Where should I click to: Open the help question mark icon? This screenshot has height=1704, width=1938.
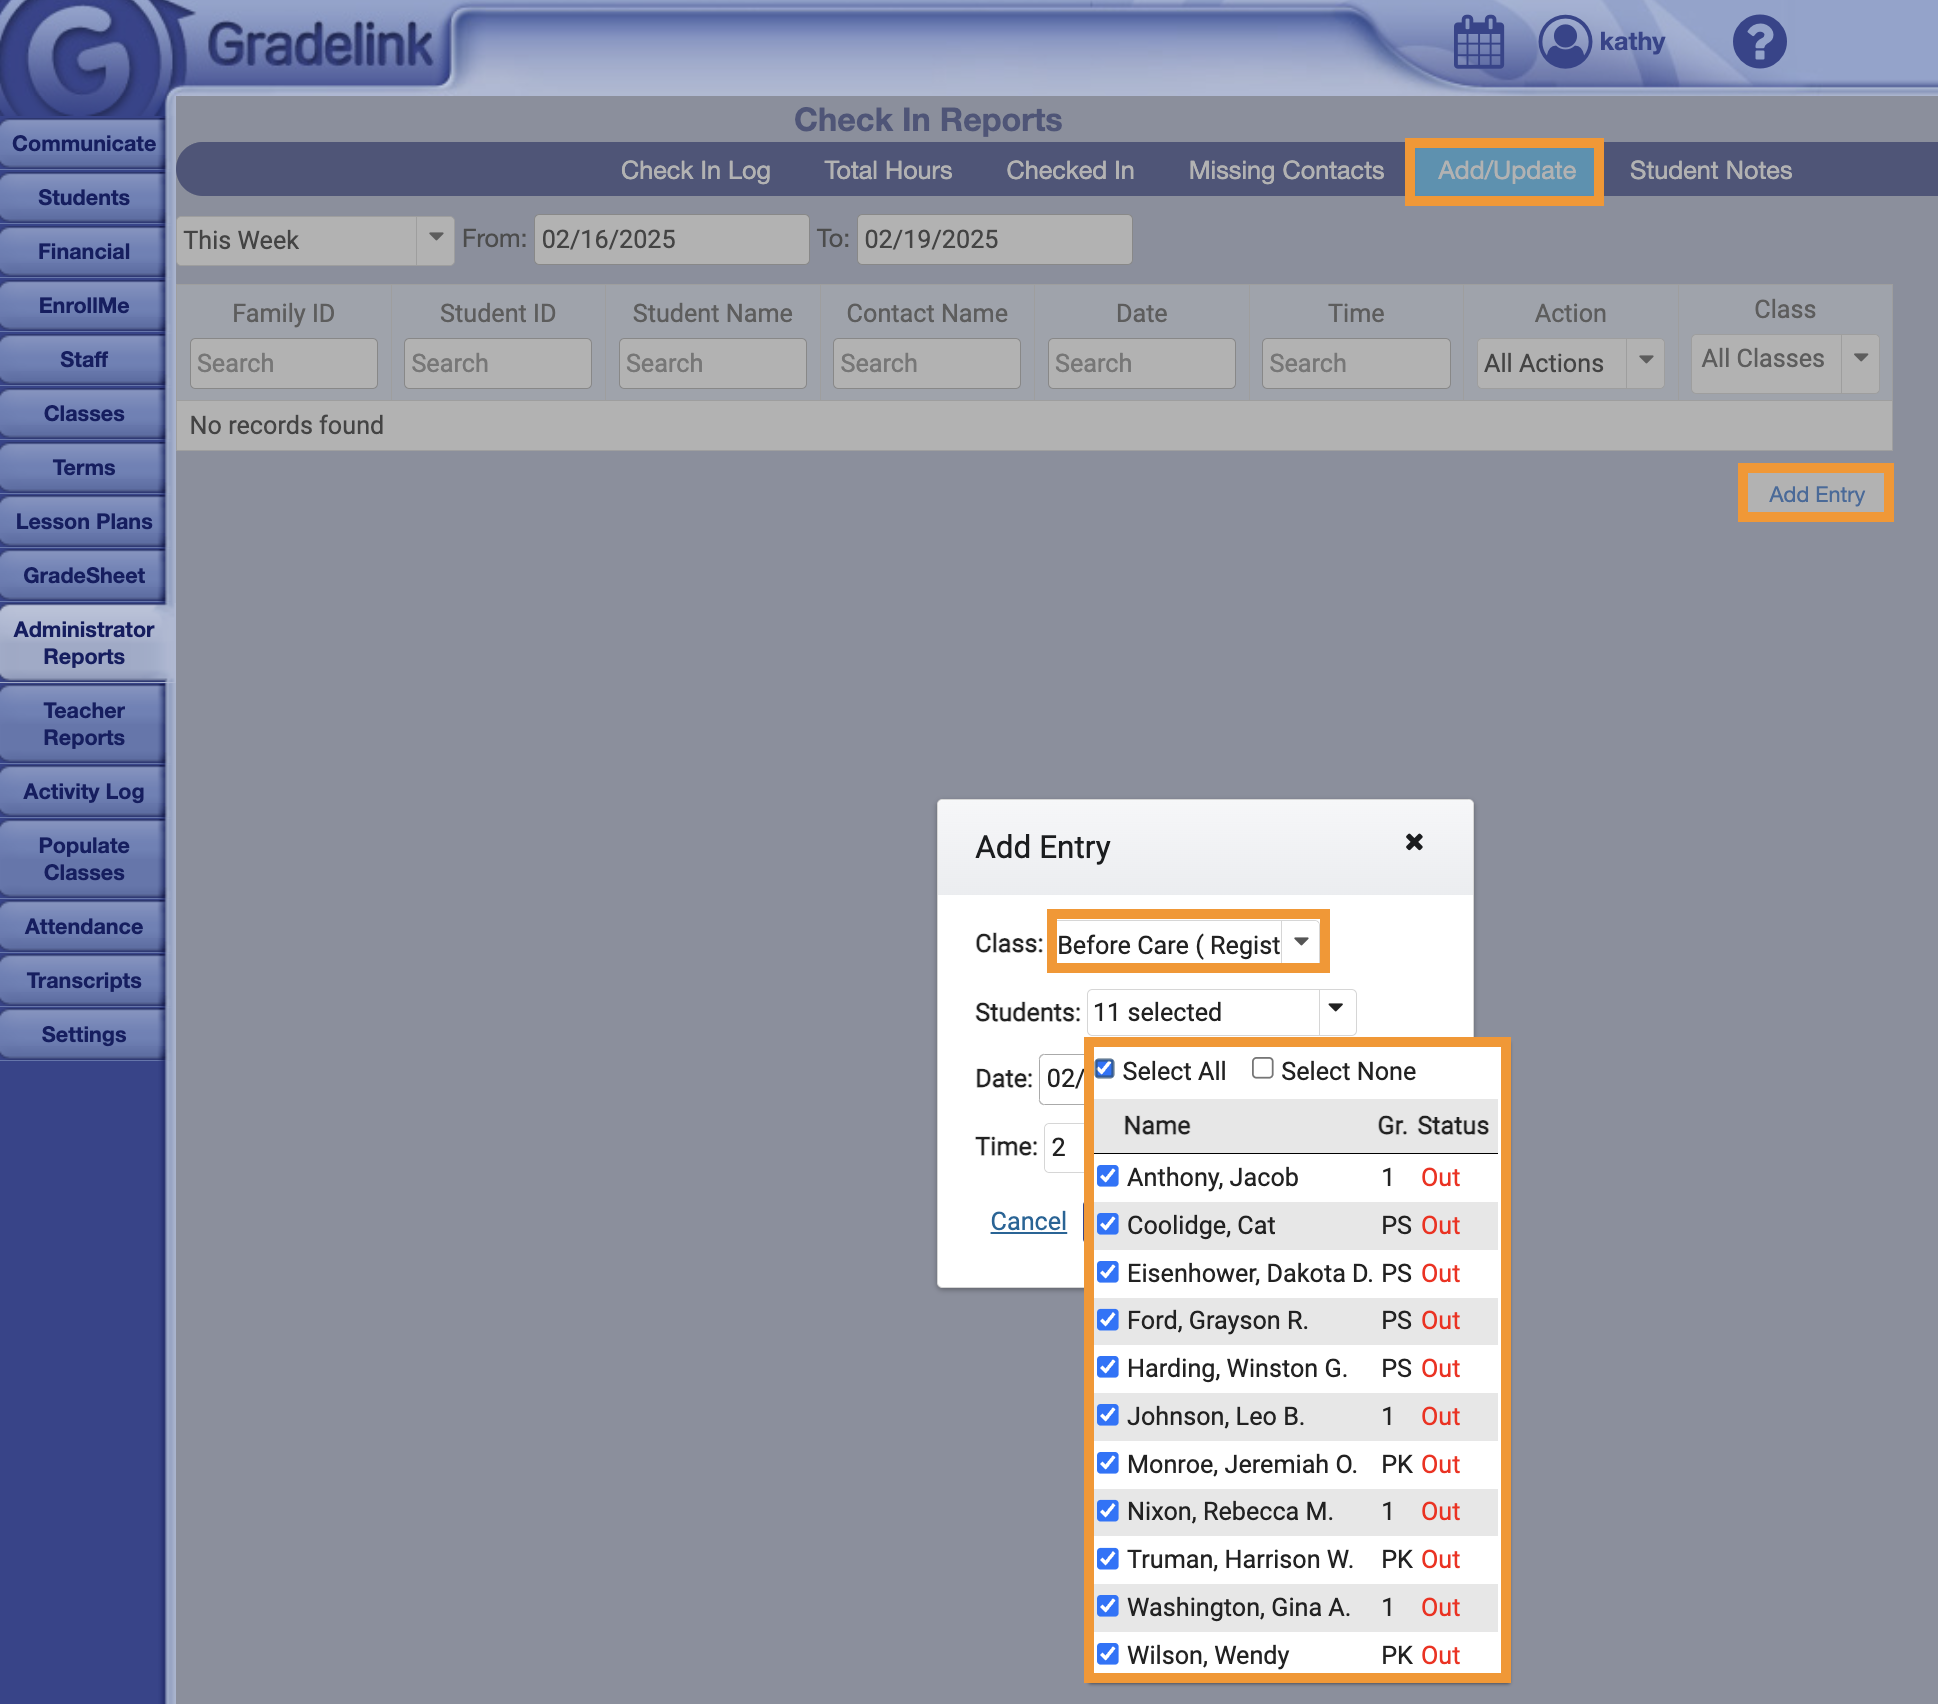tap(1759, 42)
